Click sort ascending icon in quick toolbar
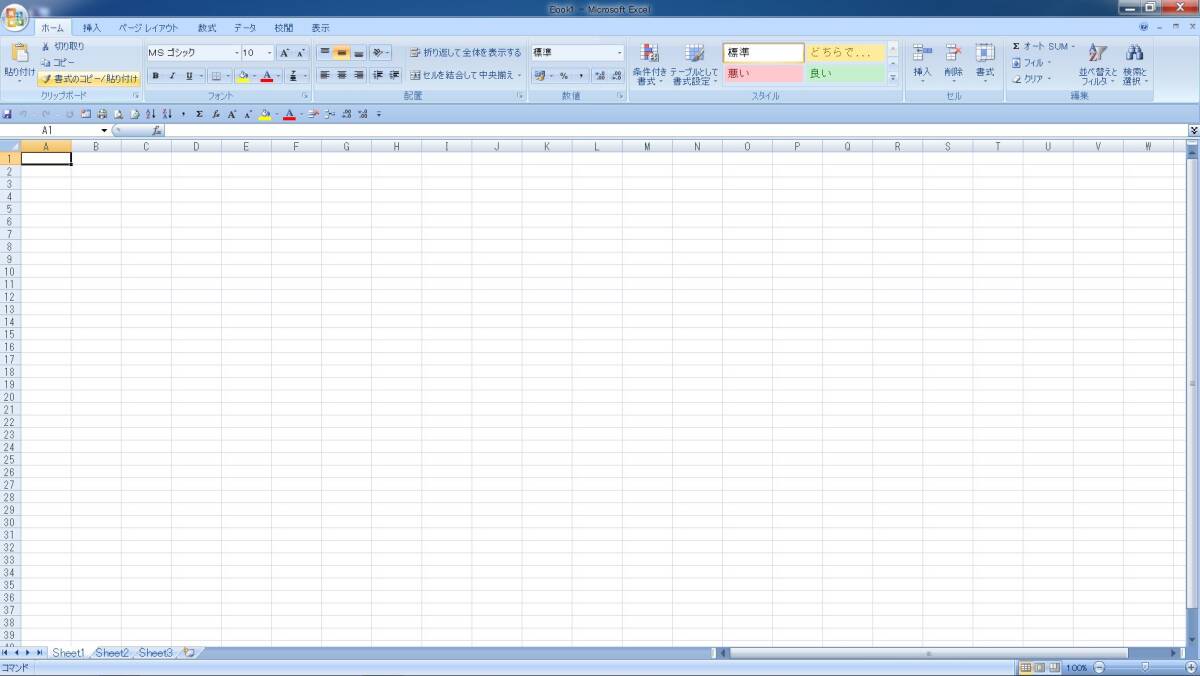The image size is (1200, 676). (152, 114)
